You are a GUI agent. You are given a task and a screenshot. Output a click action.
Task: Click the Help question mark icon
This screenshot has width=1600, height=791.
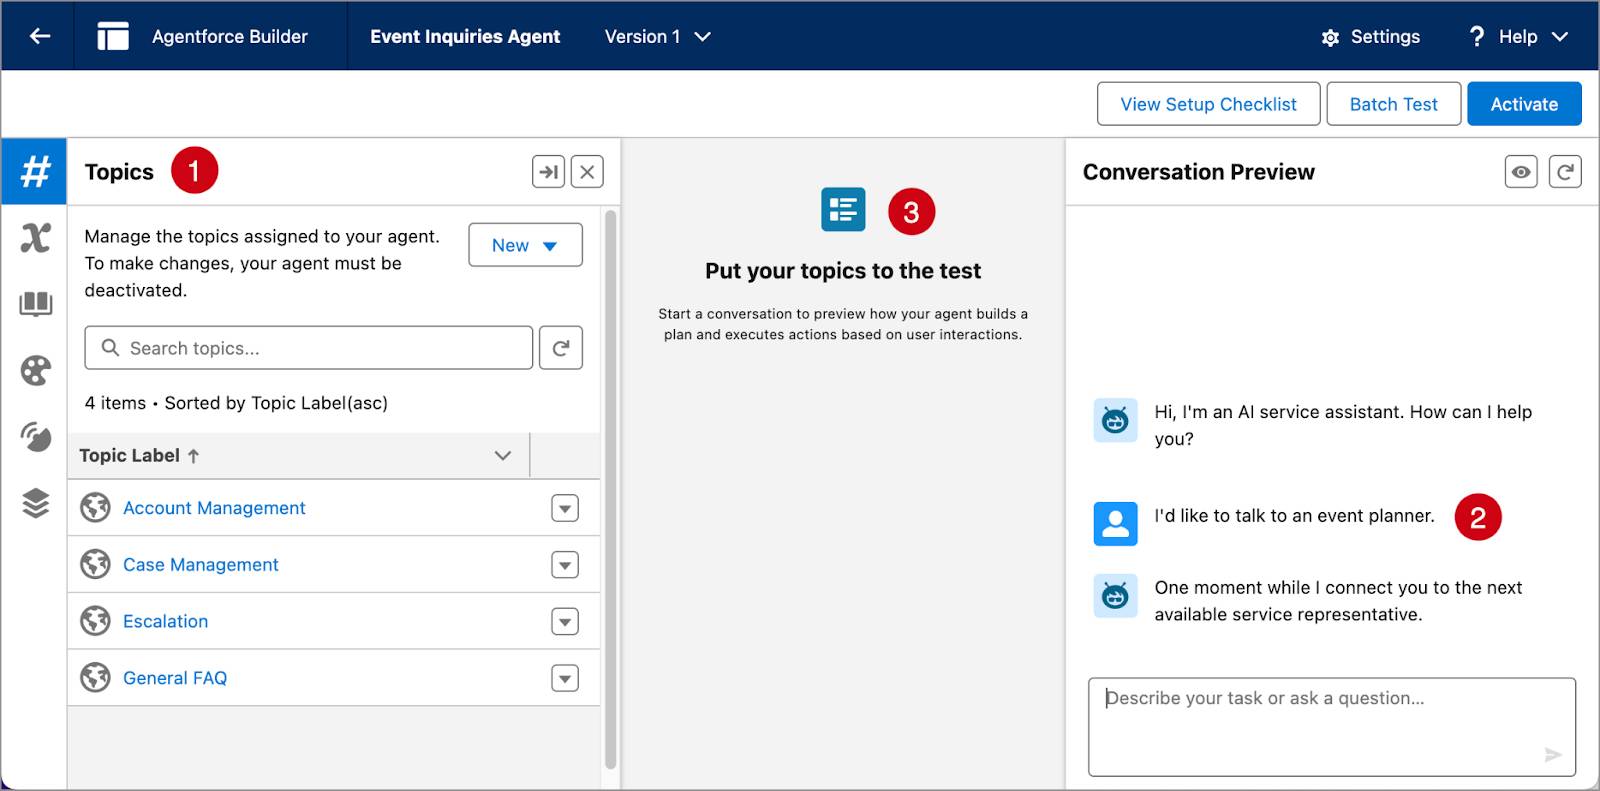pos(1477,36)
